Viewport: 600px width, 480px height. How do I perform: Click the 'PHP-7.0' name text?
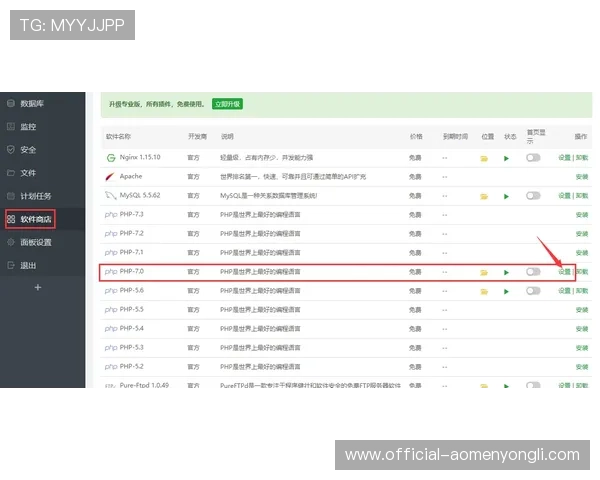pos(132,271)
